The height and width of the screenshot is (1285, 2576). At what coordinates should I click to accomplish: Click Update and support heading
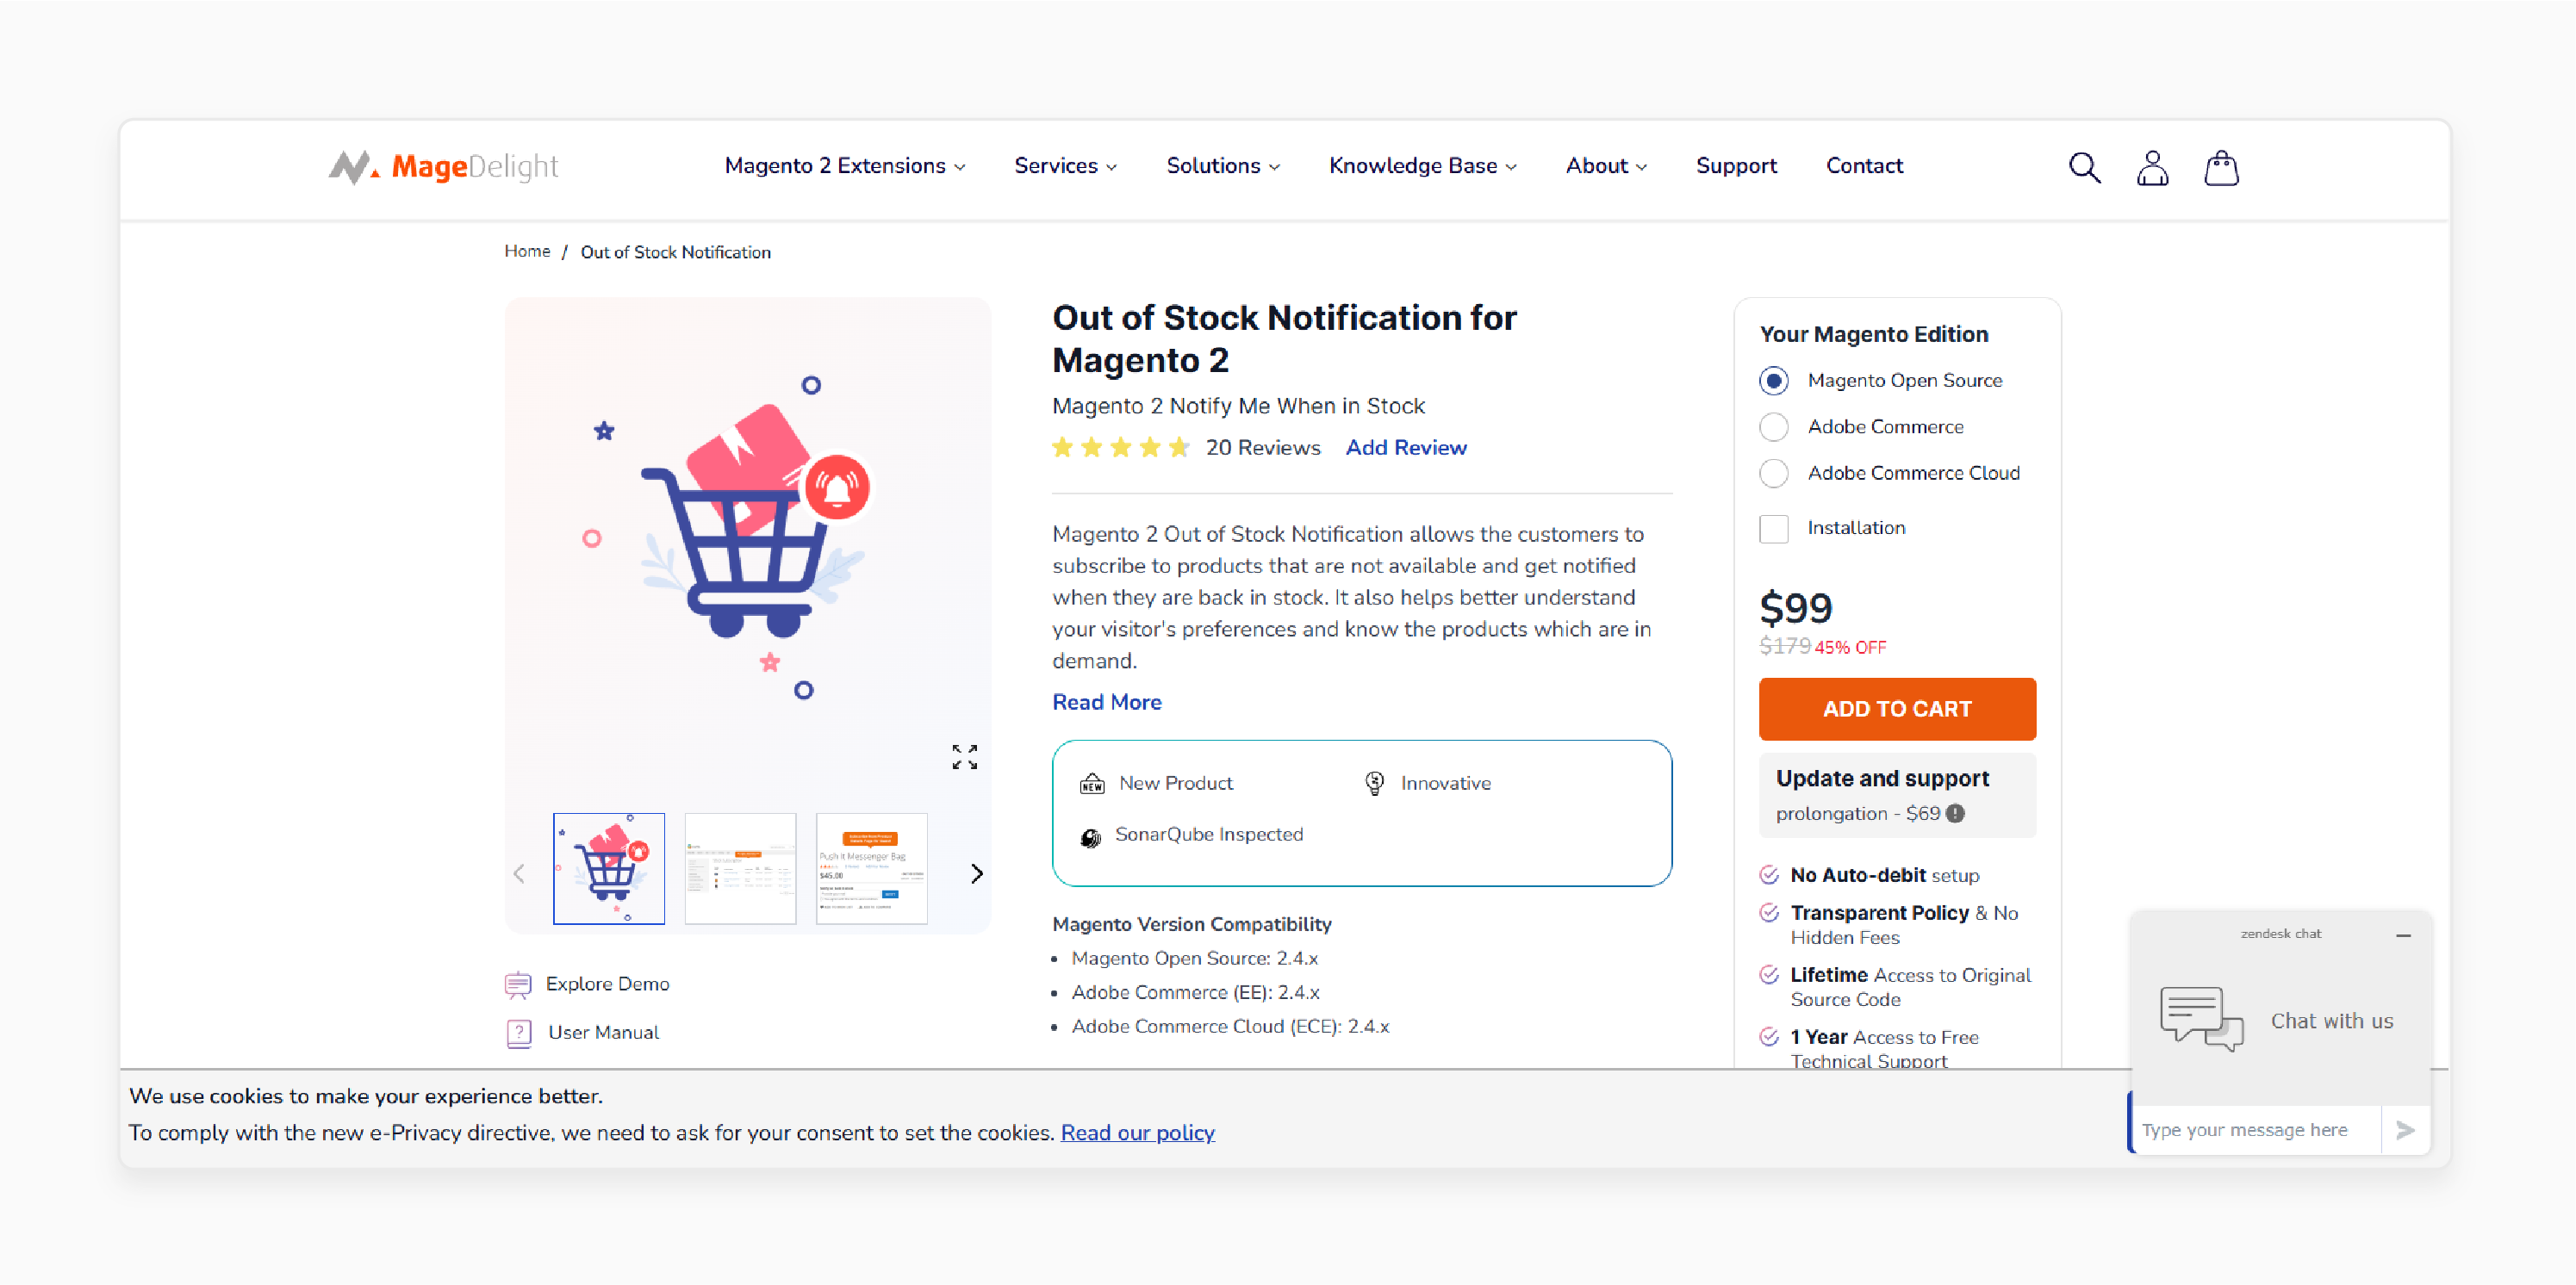tap(1882, 778)
